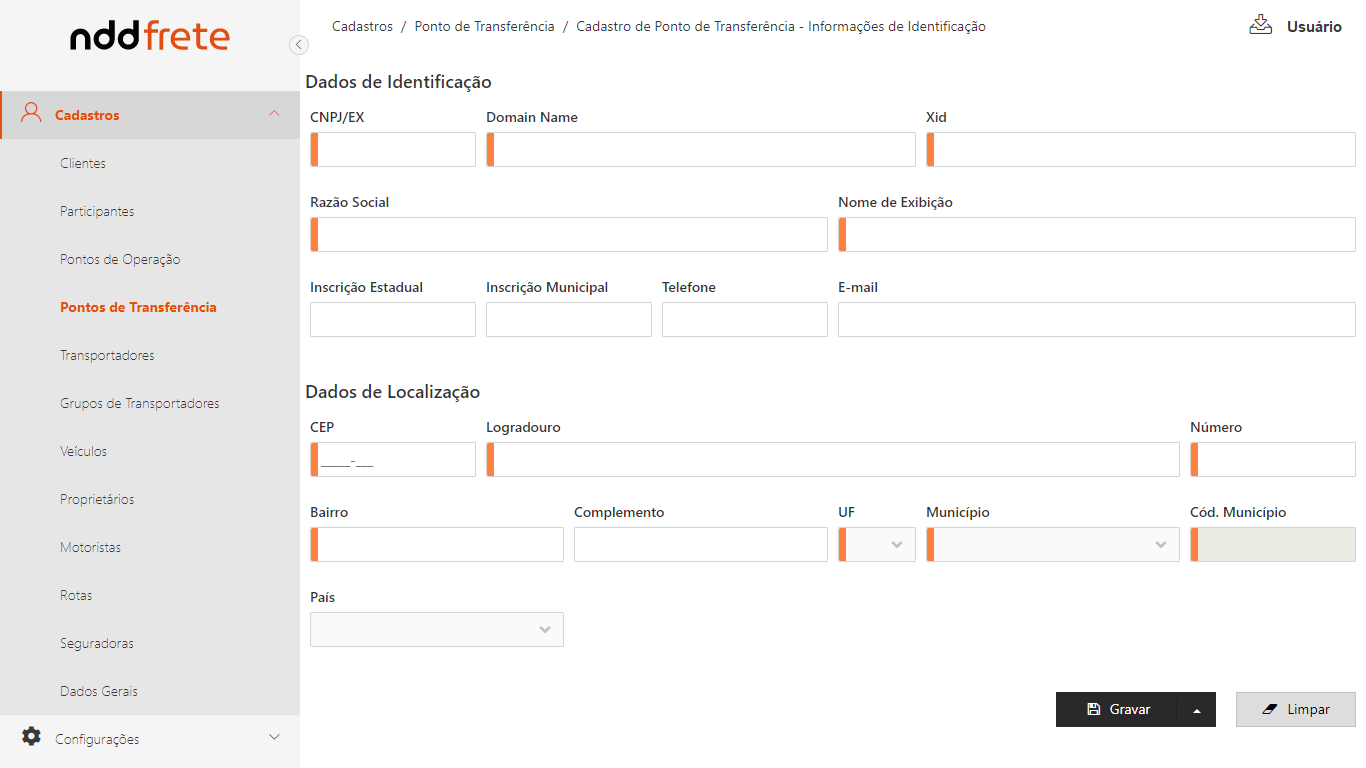1366x768 pixels.
Task: Open the Município dropdown
Action: (1053, 545)
